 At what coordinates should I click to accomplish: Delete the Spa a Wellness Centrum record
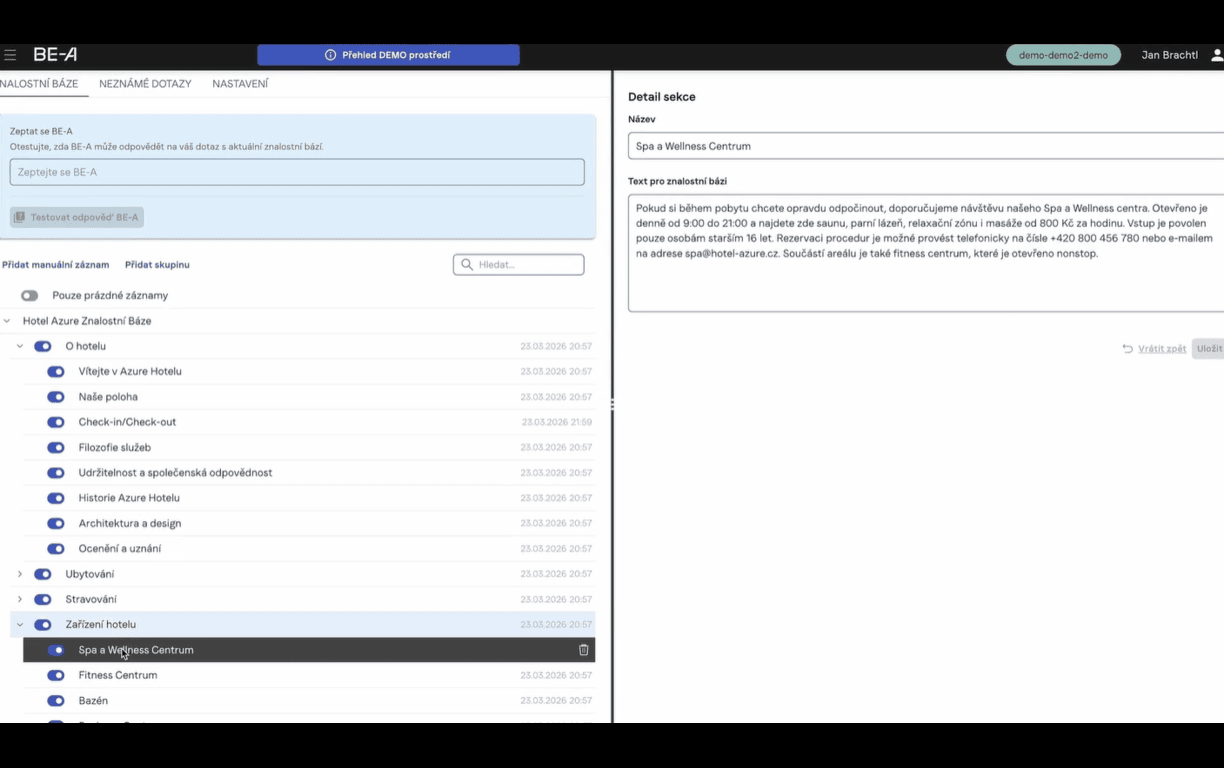tap(584, 650)
